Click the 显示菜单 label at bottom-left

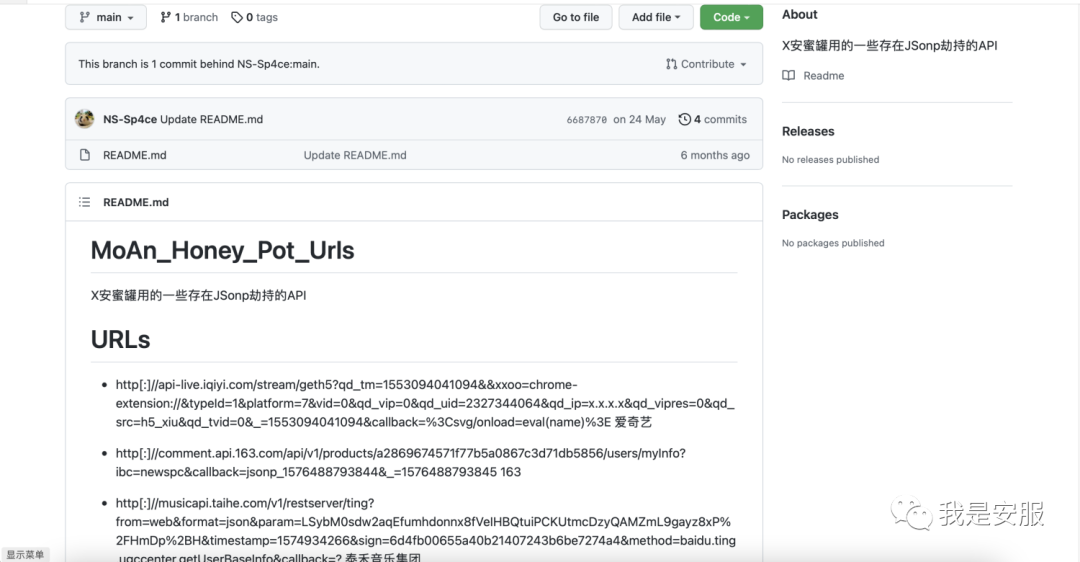coord(25,554)
